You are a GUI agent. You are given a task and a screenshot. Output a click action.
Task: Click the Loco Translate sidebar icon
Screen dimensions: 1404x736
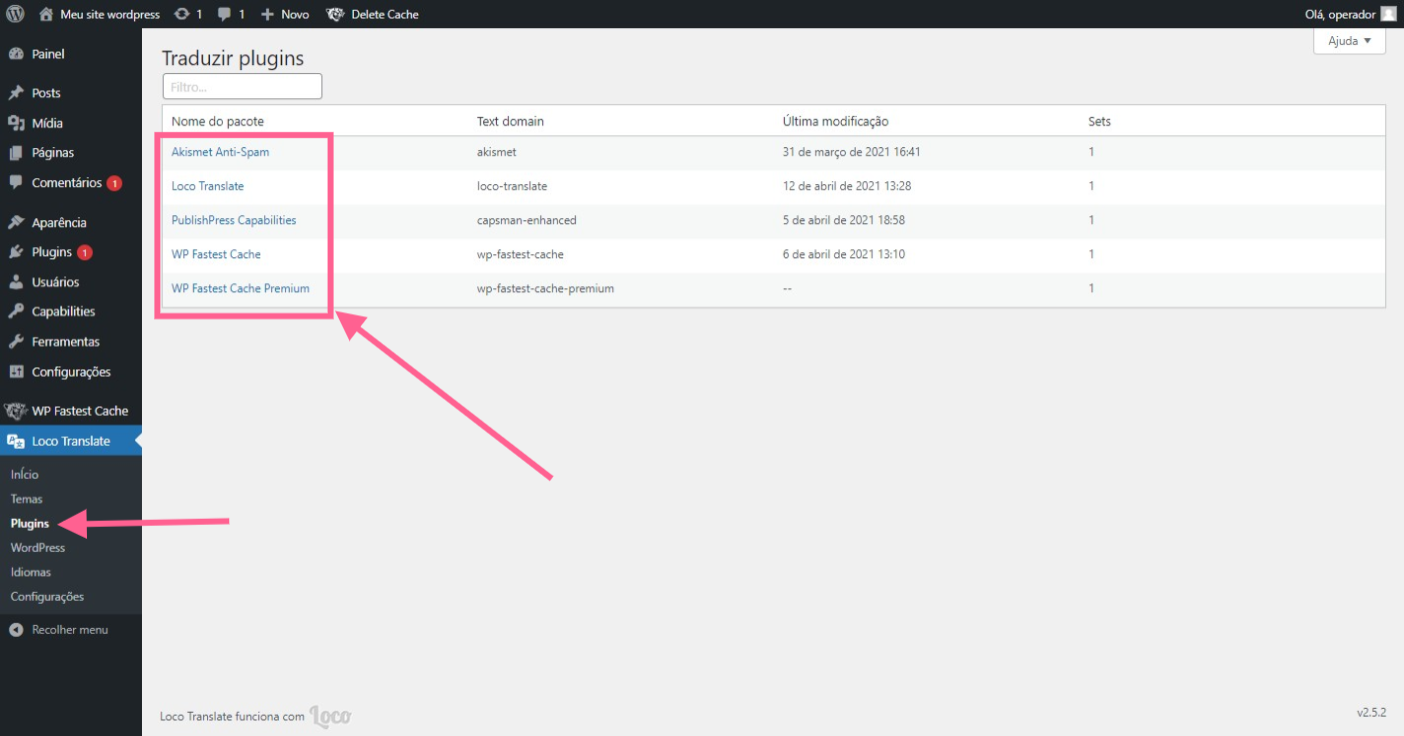[16, 441]
